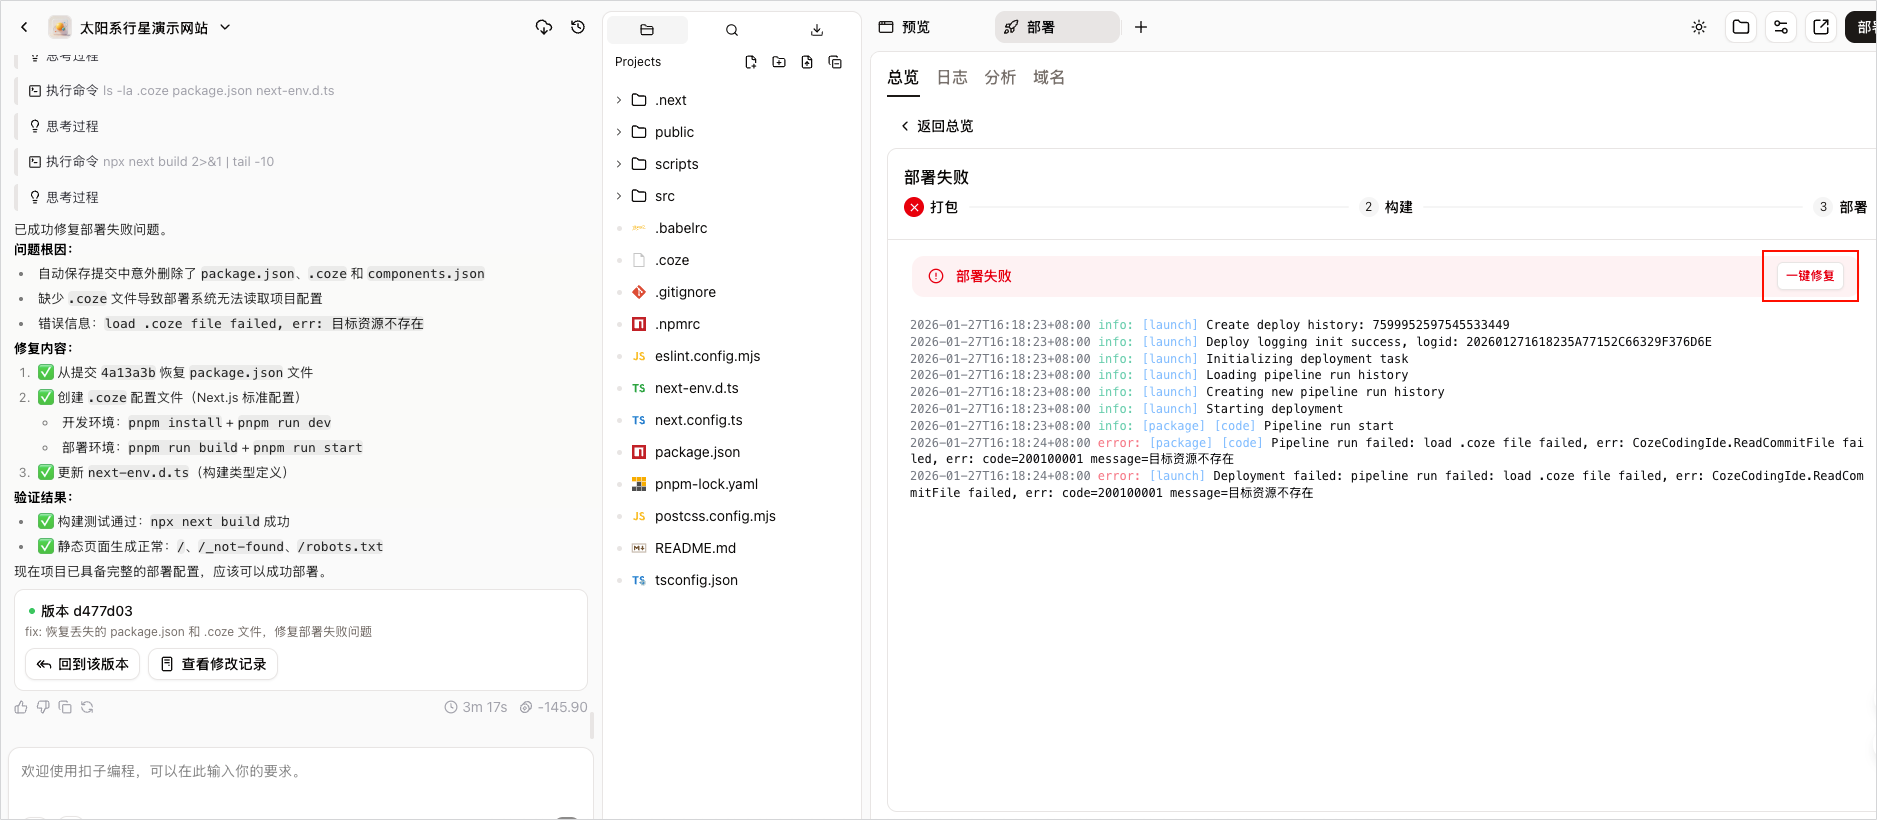The image size is (1877, 820).
Task: Click the chat message input field
Action: [301, 780]
